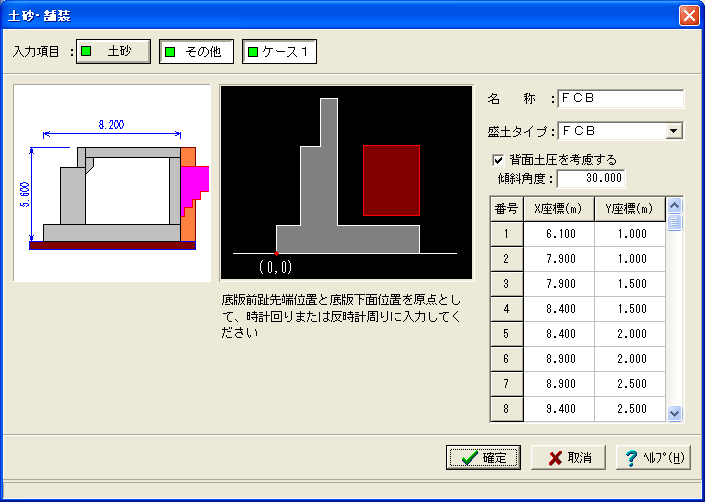Screen dimensions: 705x502
Task: Click X coordinate cell 9.400 in row 8
Action: click(x=559, y=409)
